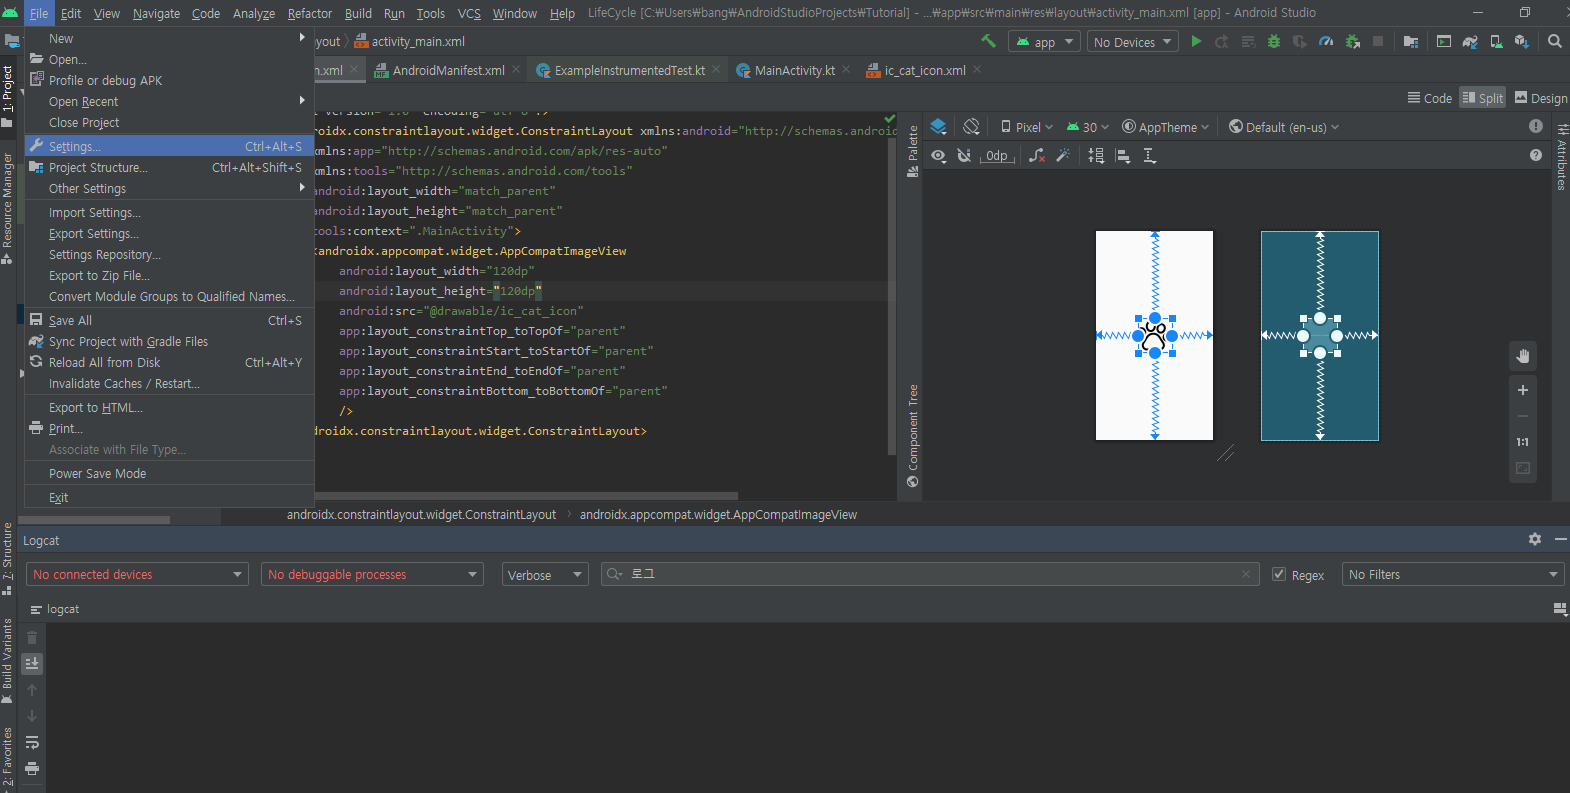
Task: Switch to the AndroidManifest.xml tab
Action: pos(448,70)
